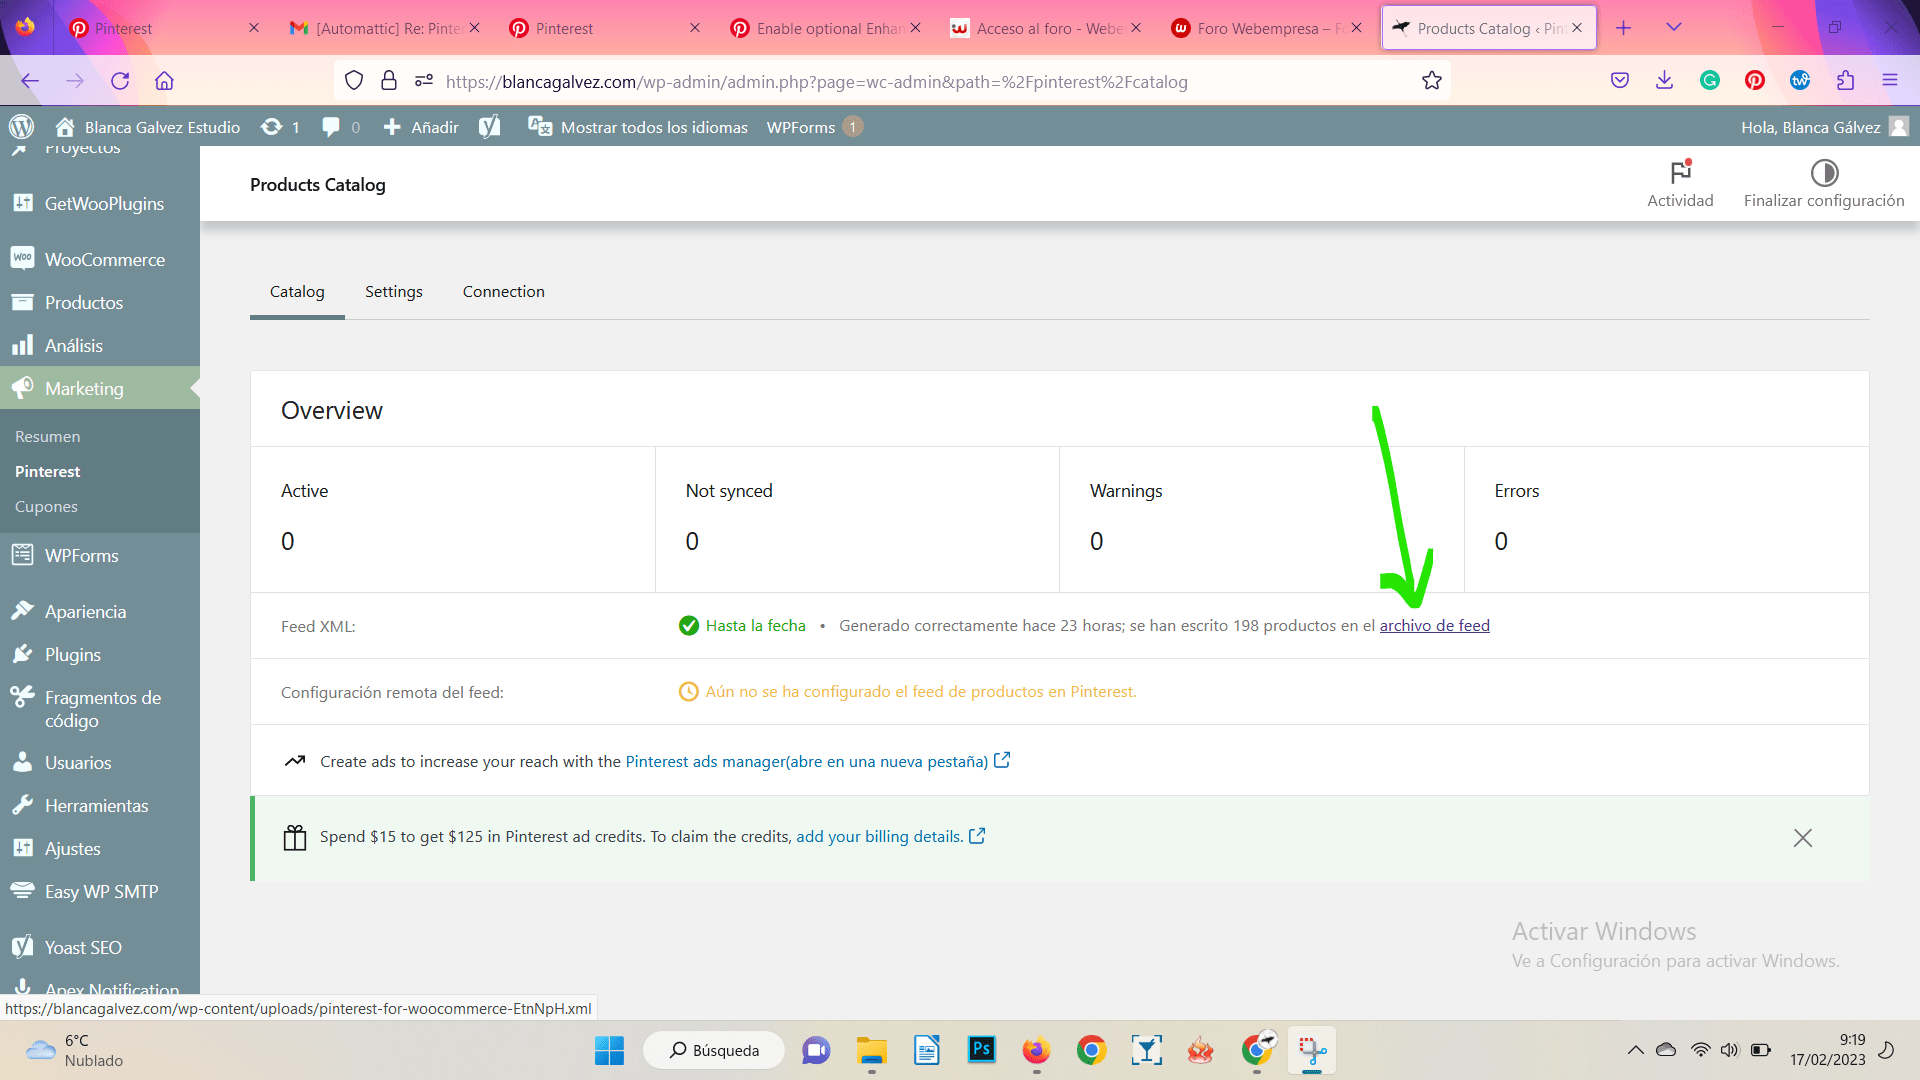Image resolution: width=1920 pixels, height=1080 pixels.
Task: Open the archivo de feed link
Action: coord(1434,626)
